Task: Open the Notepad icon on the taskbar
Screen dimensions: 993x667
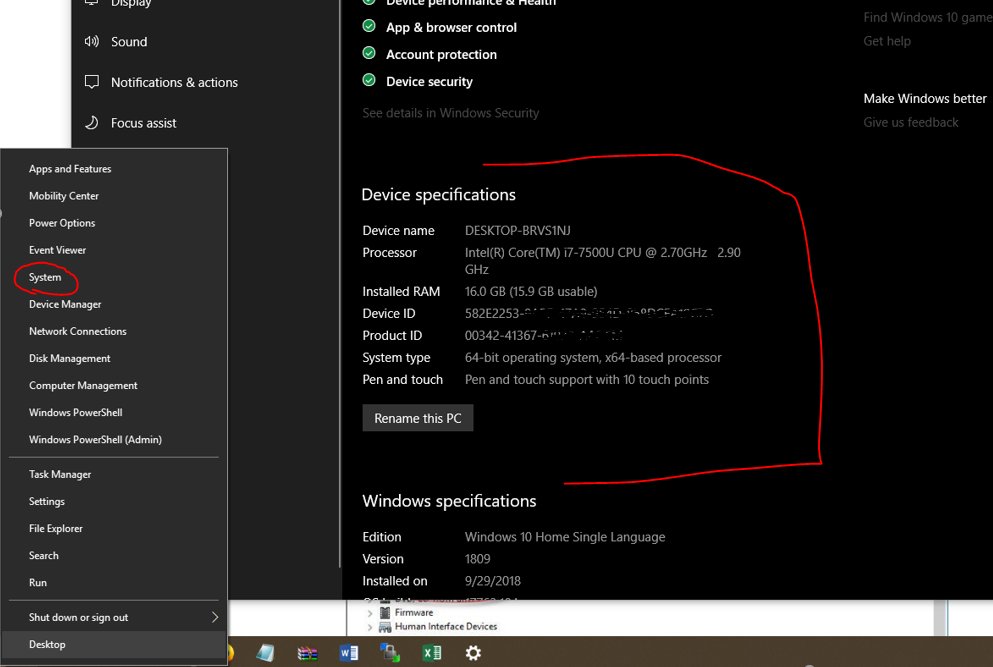Action: (x=265, y=652)
